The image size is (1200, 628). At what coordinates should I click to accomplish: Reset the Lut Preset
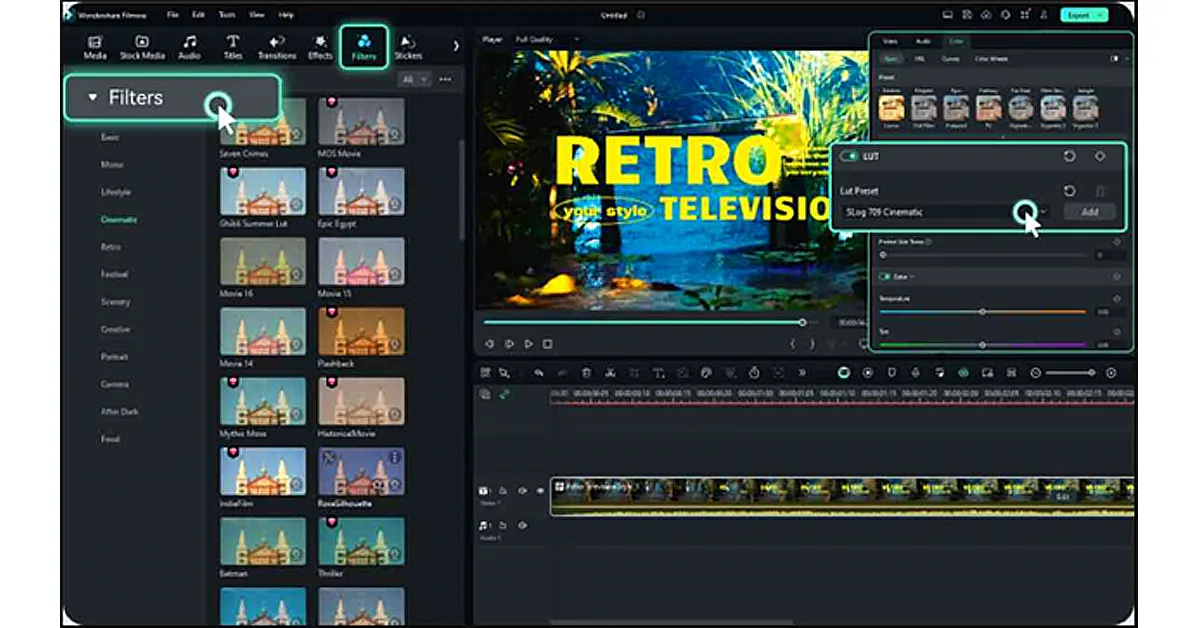(1069, 190)
